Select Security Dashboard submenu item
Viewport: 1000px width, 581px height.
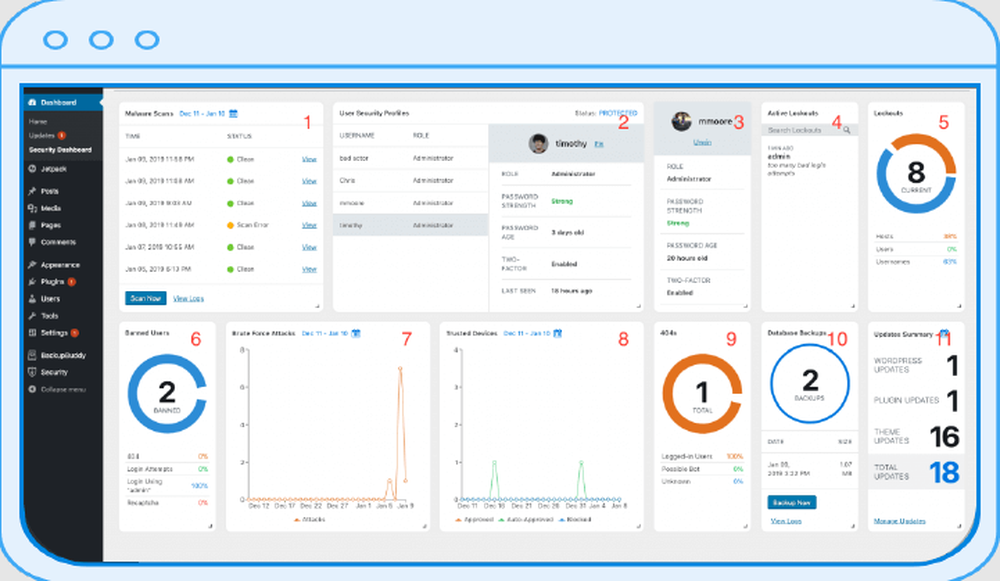tap(60, 150)
